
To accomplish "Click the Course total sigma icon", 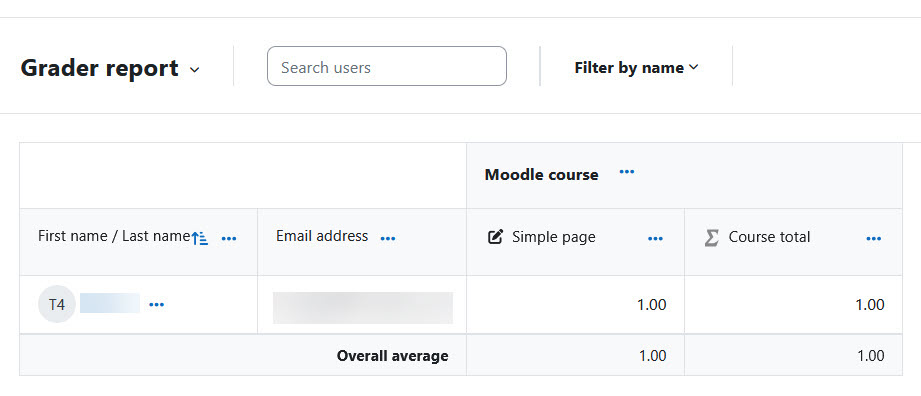I will (x=711, y=237).
